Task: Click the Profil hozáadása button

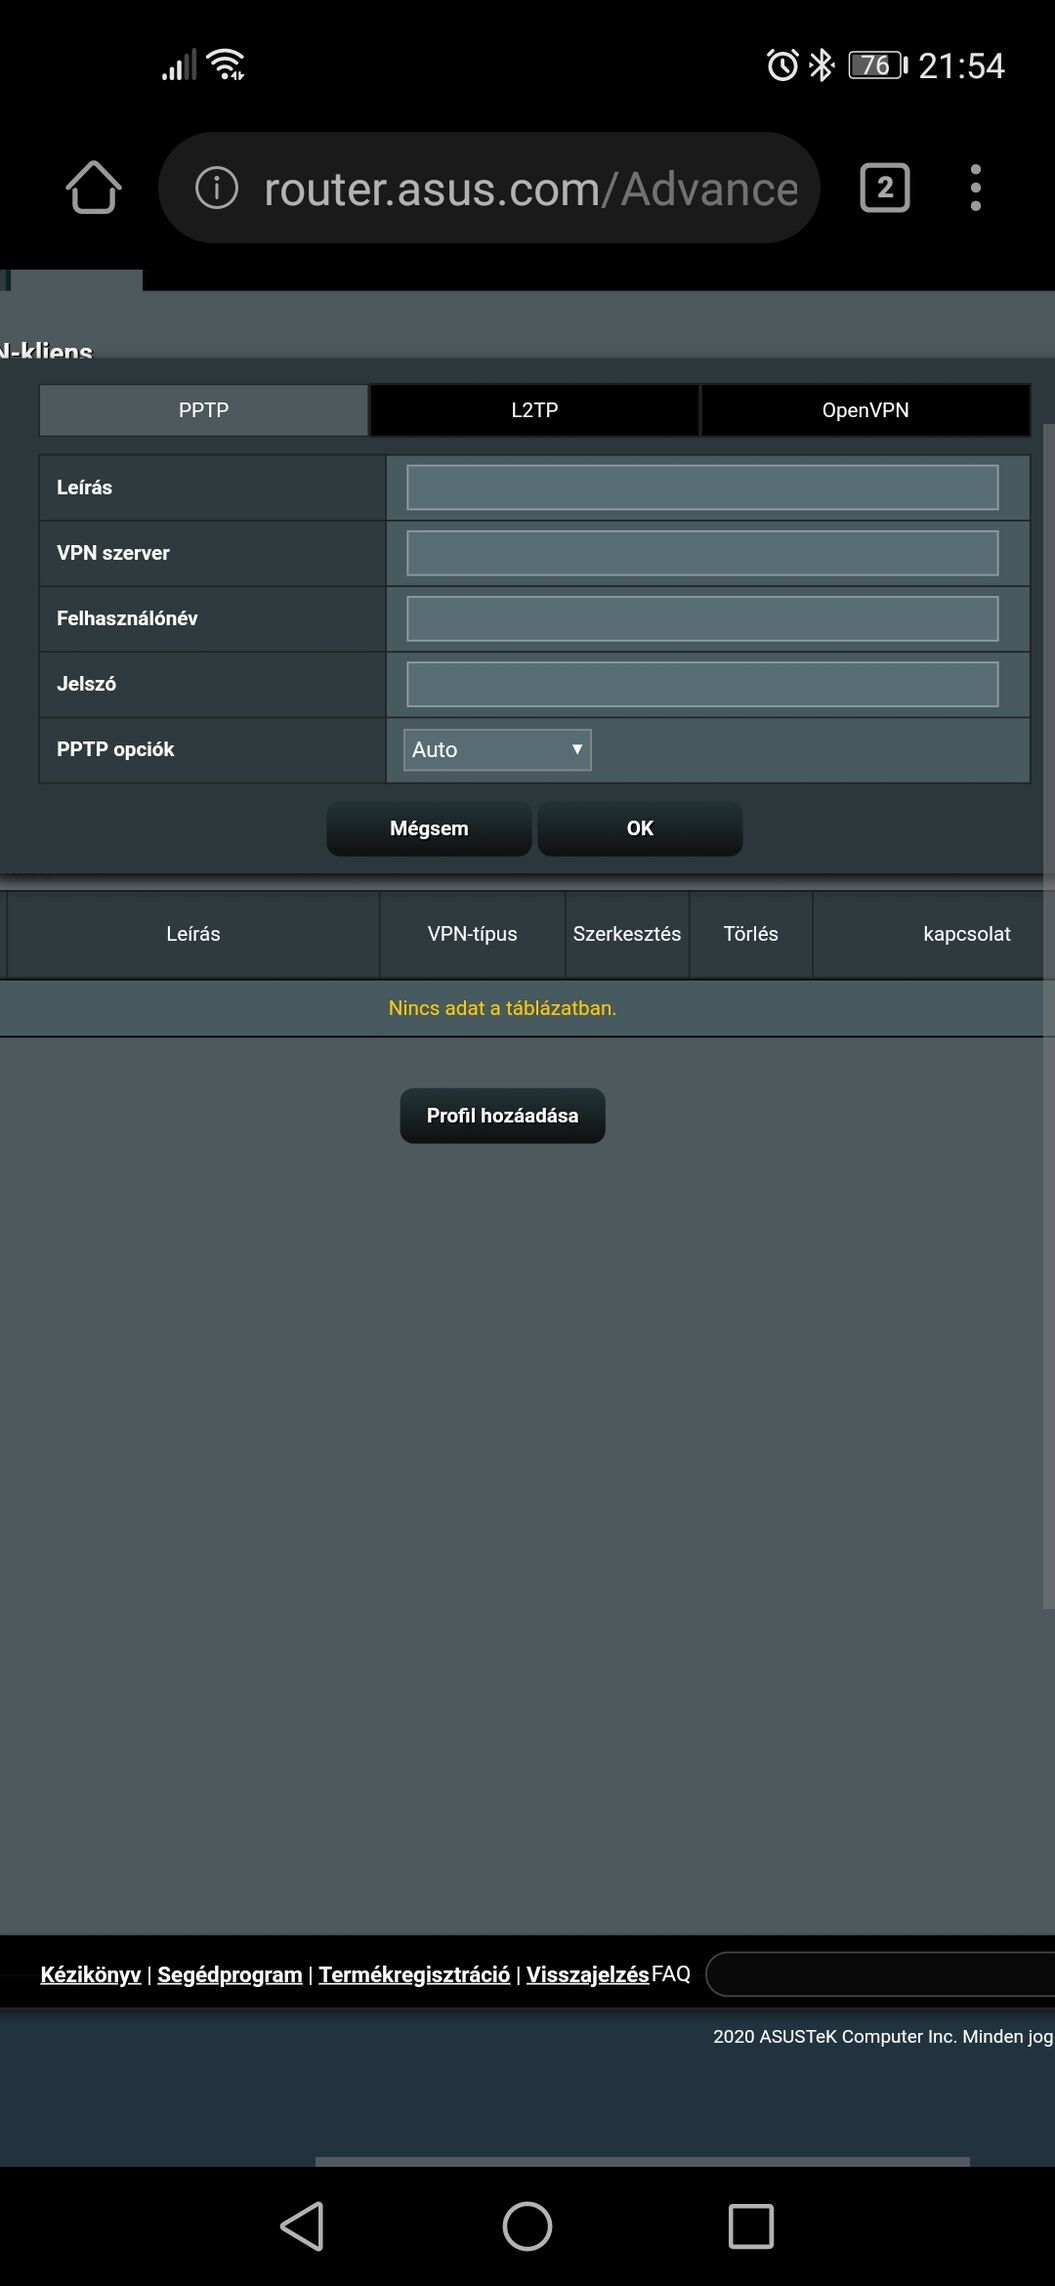Action: [503, 1115]
